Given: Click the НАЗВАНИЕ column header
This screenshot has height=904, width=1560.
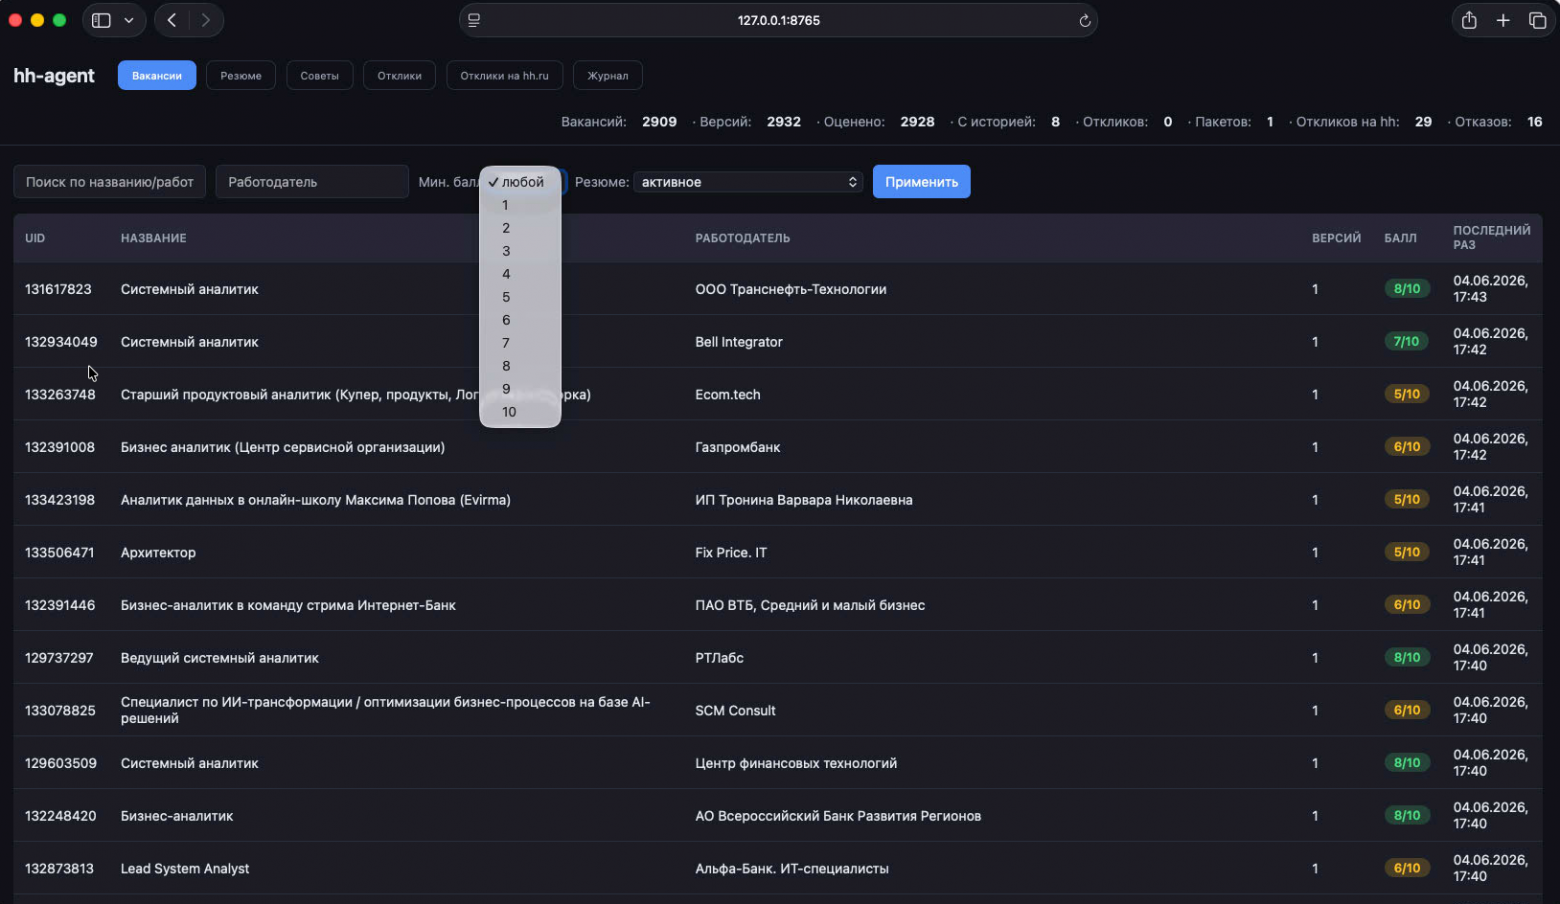Looking at the screenshot, I should [x=153, y=238].
